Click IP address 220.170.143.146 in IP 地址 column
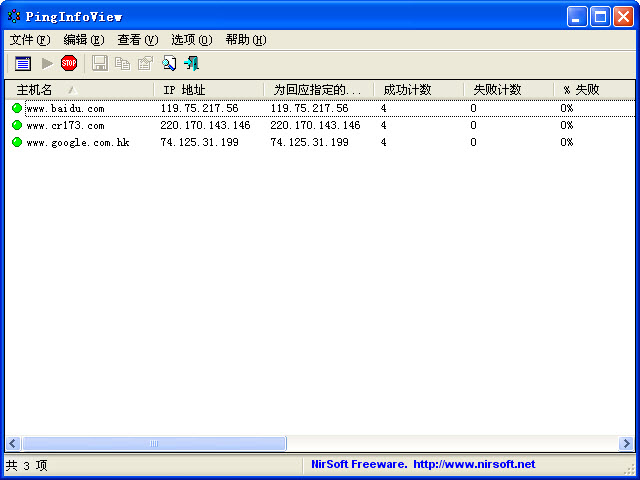This screenshot has width=640, height=480. coord(205,125)
